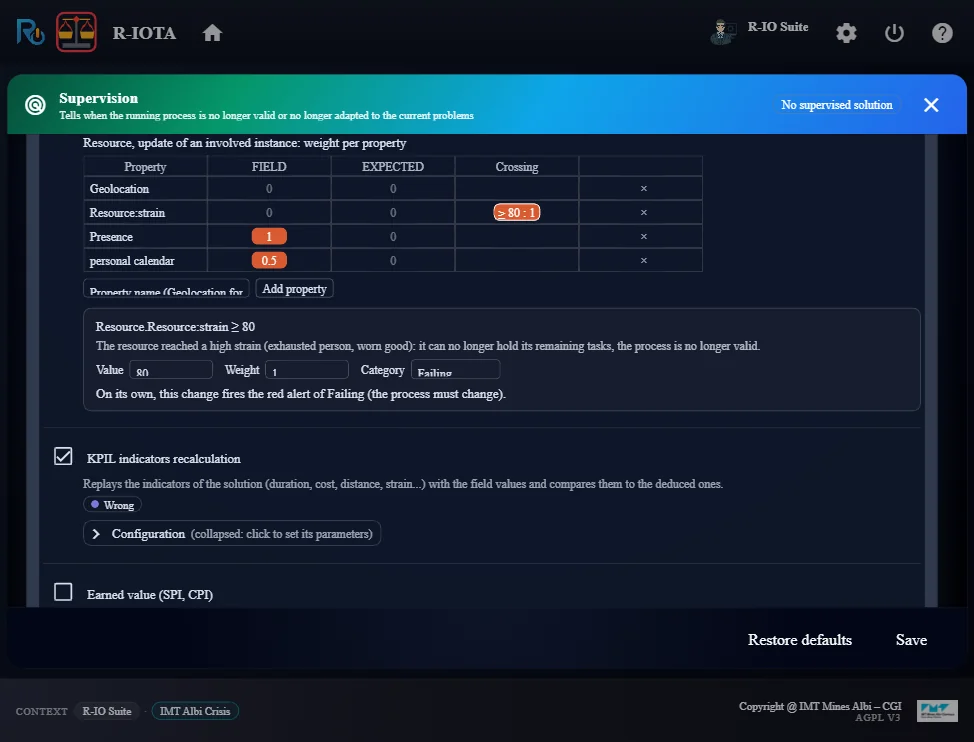This screenshot has width=974, height=742.
Task: Remove the Presence property row
Action: (644, 237)
